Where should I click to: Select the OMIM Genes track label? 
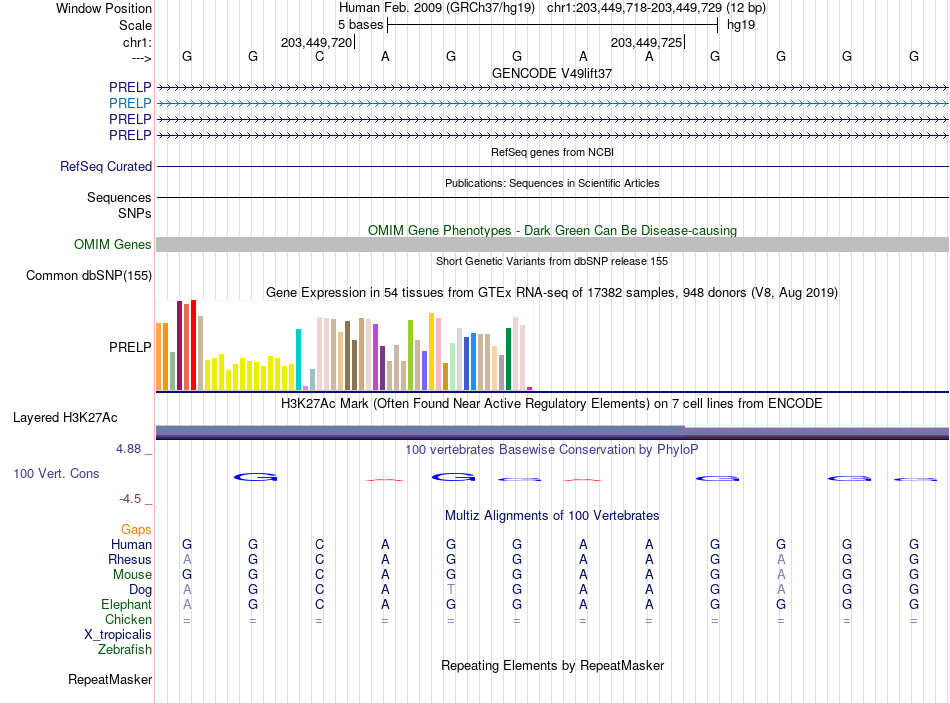tap(112, 244)
